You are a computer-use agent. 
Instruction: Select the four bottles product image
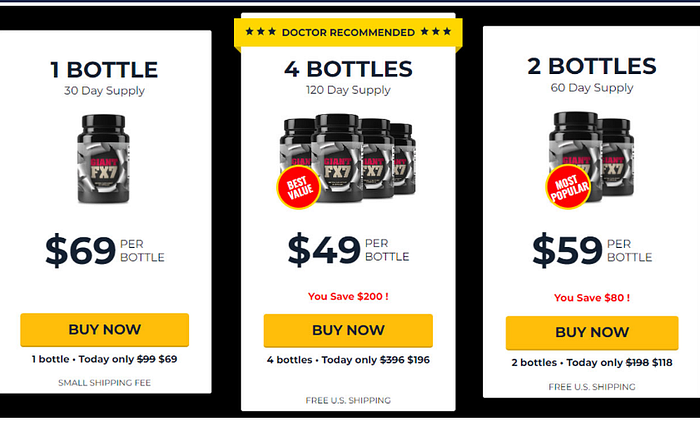pyautogui.click(x=348, y=159)
